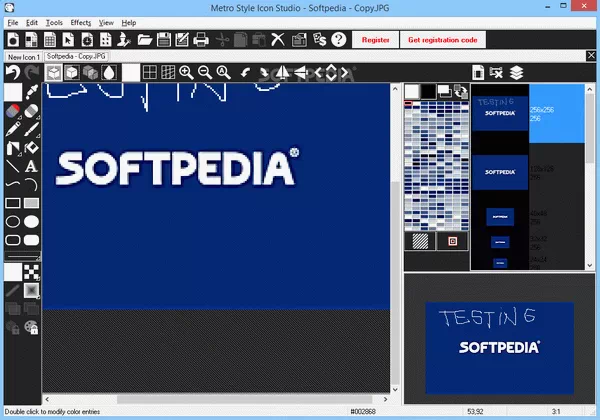Click the canvas horizontal scroll right arrow

385,399
